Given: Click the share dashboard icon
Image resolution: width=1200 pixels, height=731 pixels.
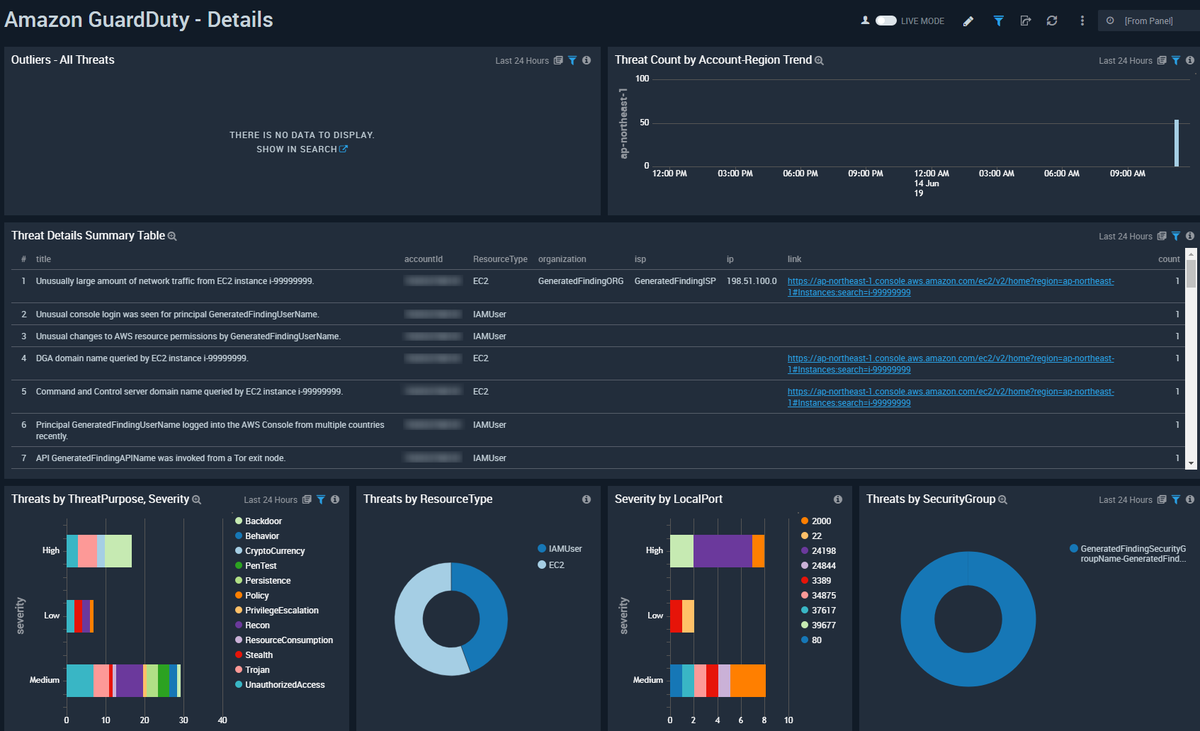Looking at the screenshot, I should 1025,21.
